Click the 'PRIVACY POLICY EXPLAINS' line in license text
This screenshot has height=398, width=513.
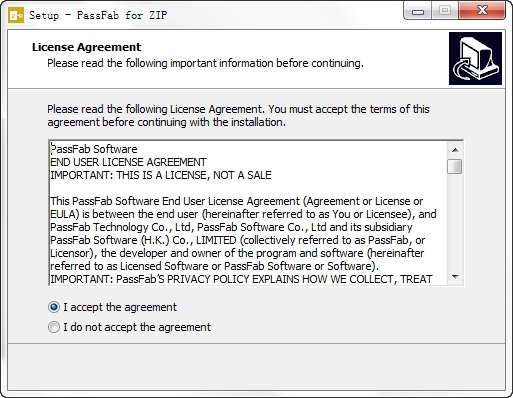[241, 279]
